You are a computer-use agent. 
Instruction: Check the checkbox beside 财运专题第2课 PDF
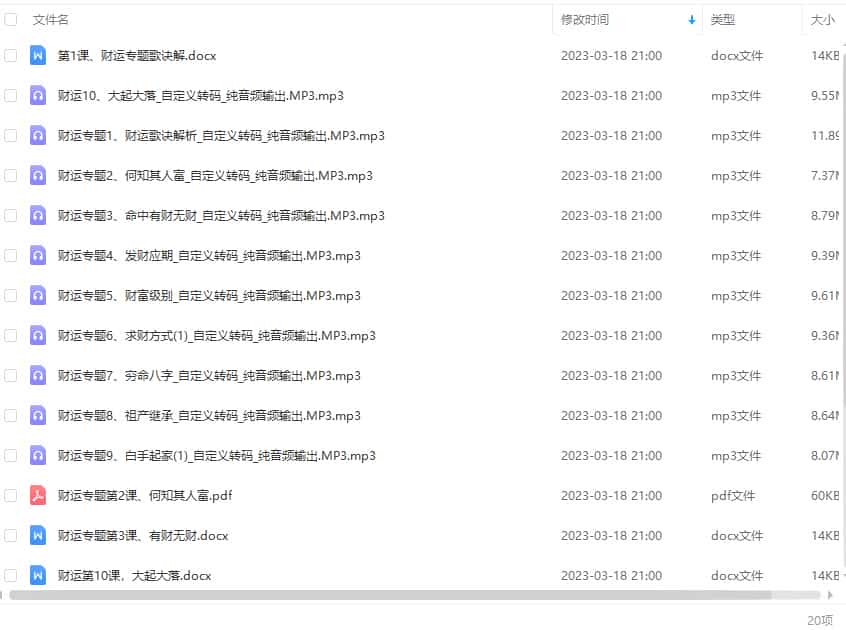(10, 495)
